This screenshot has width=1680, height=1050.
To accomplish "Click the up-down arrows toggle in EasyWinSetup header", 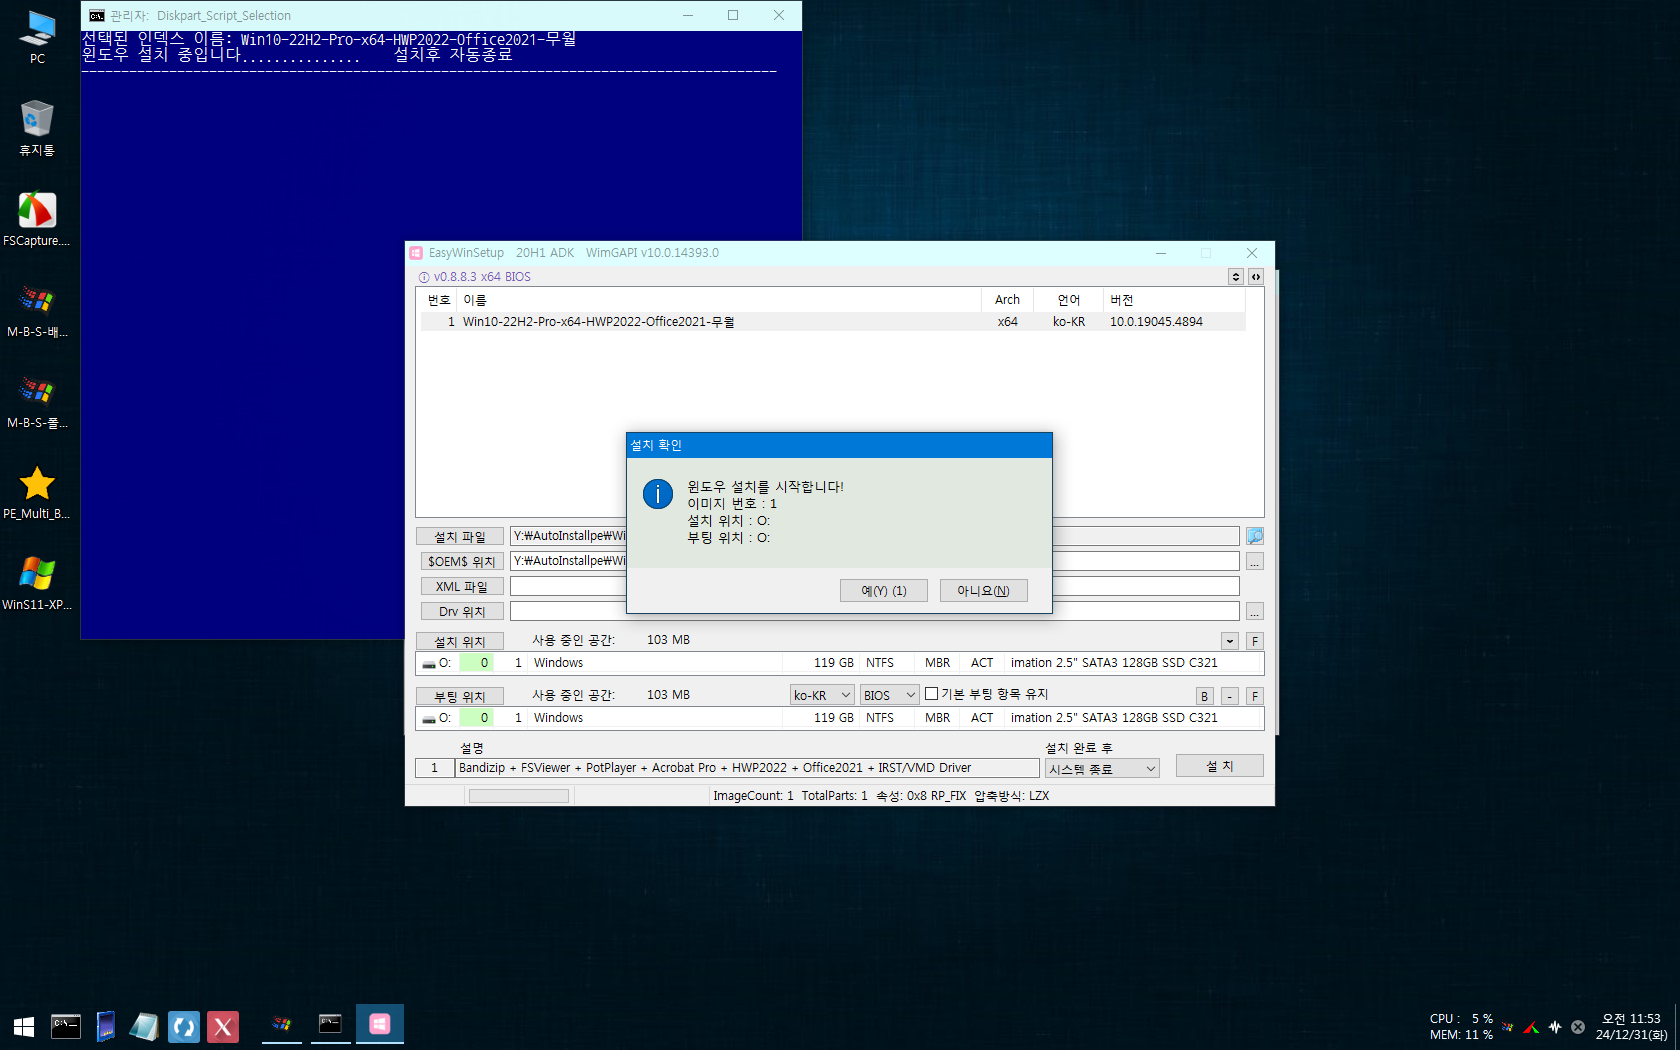I will click(x=1236, y=277).
